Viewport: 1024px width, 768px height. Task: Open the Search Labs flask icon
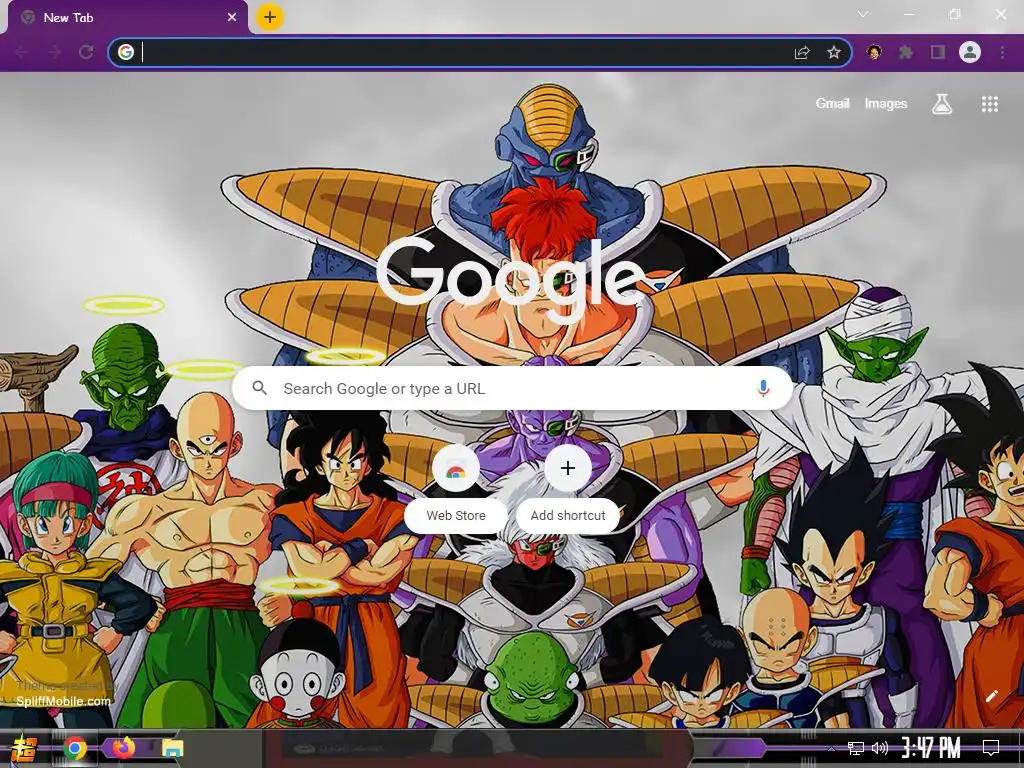942,103
